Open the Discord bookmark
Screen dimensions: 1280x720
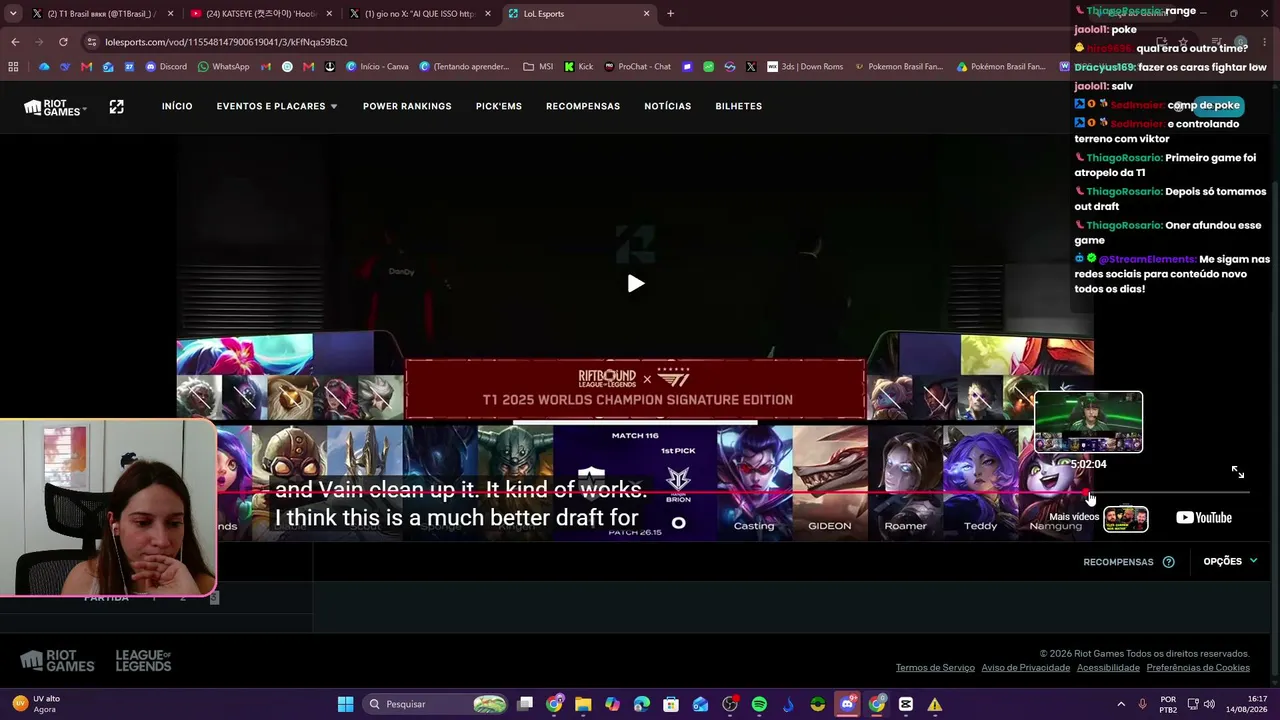pyautogui.click(x=166, y=67)
